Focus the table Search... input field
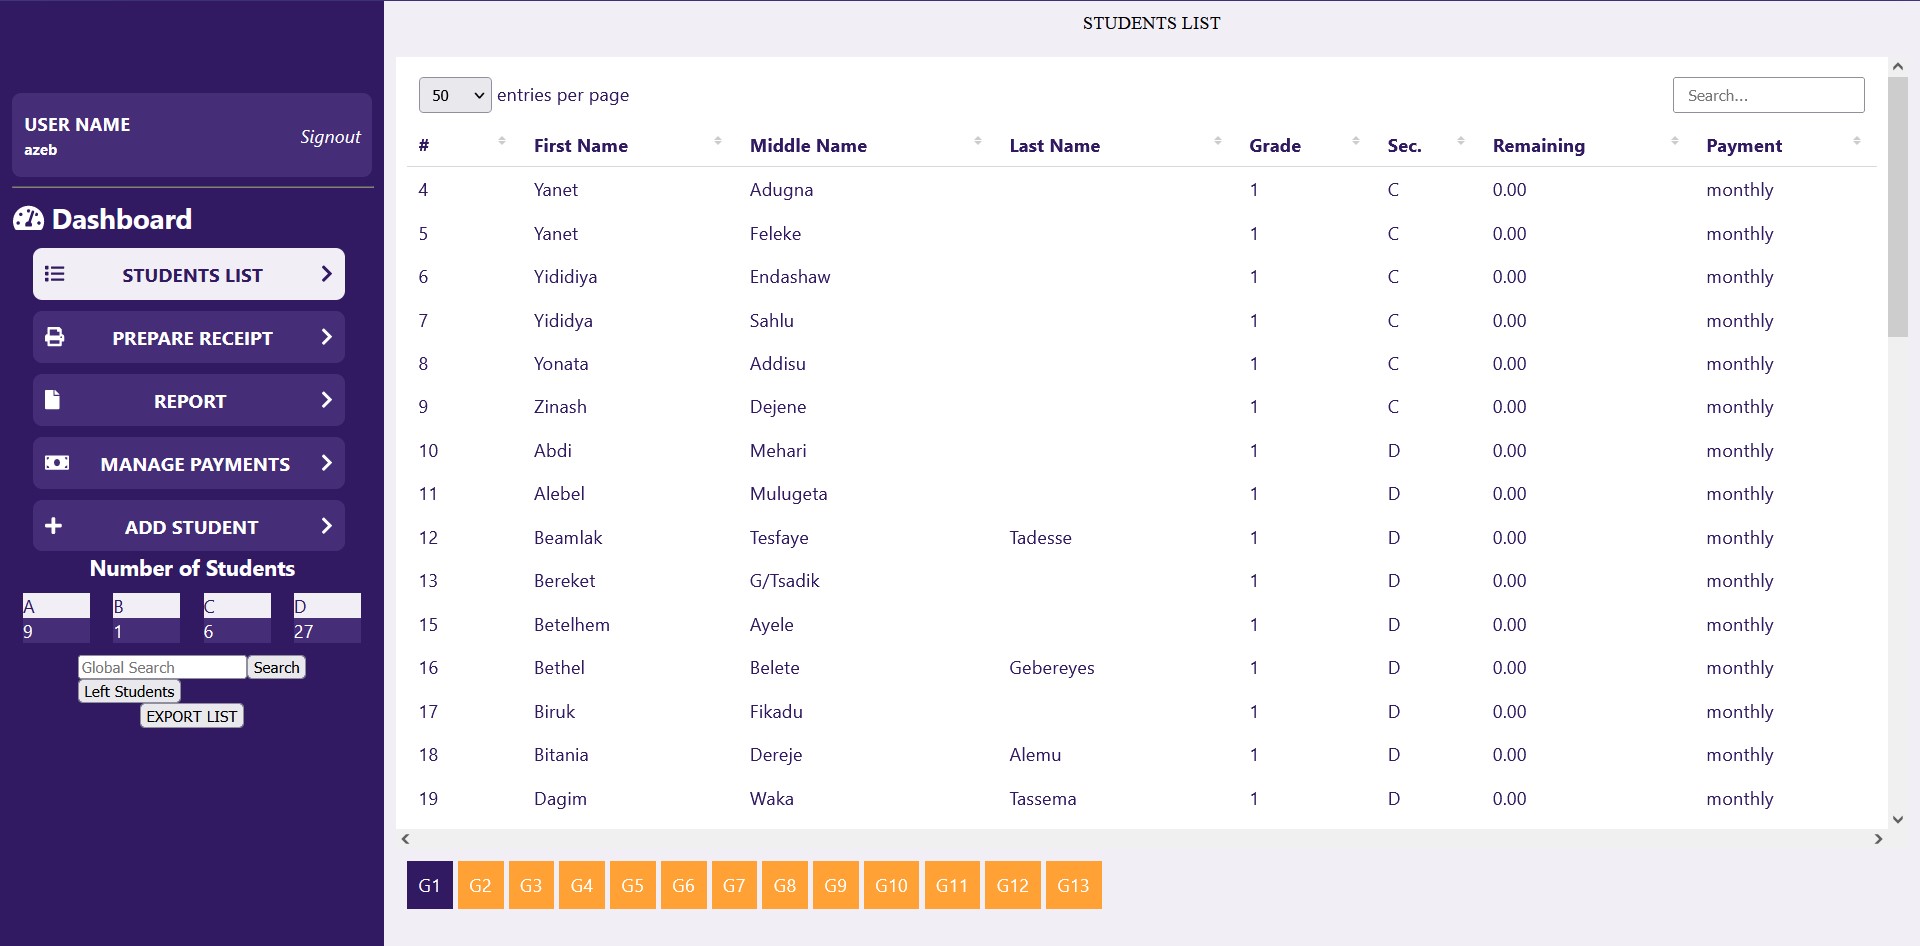The width and height of the screenshot is (1920, 946). click(1768, 95)
